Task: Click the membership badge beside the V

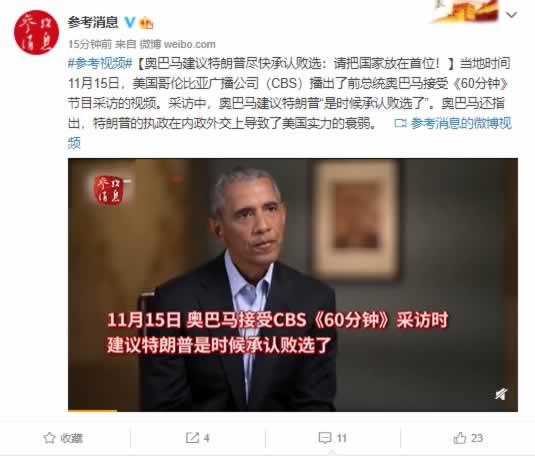Action: [146, 23]
